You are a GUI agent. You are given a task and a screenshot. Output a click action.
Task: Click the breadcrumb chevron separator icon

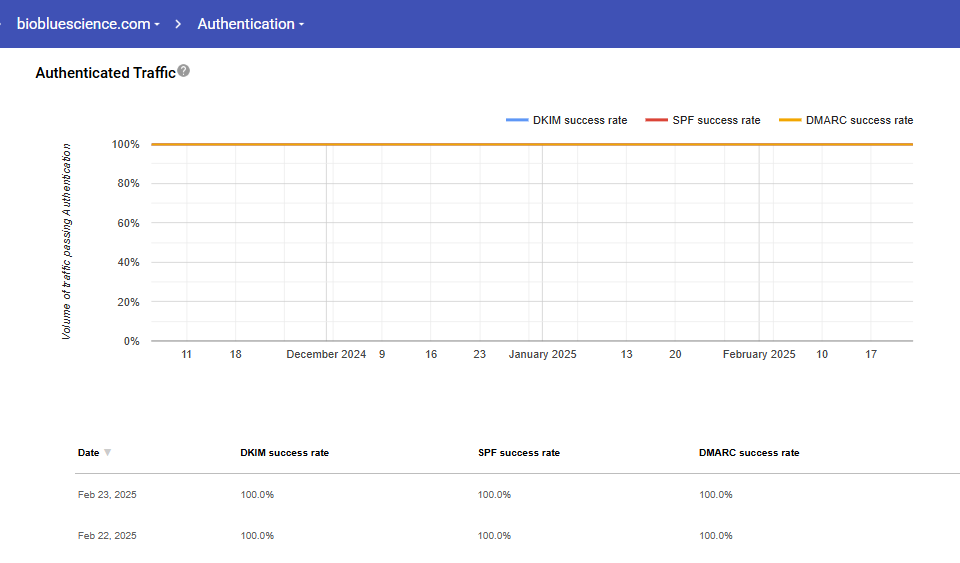point(178,24)
